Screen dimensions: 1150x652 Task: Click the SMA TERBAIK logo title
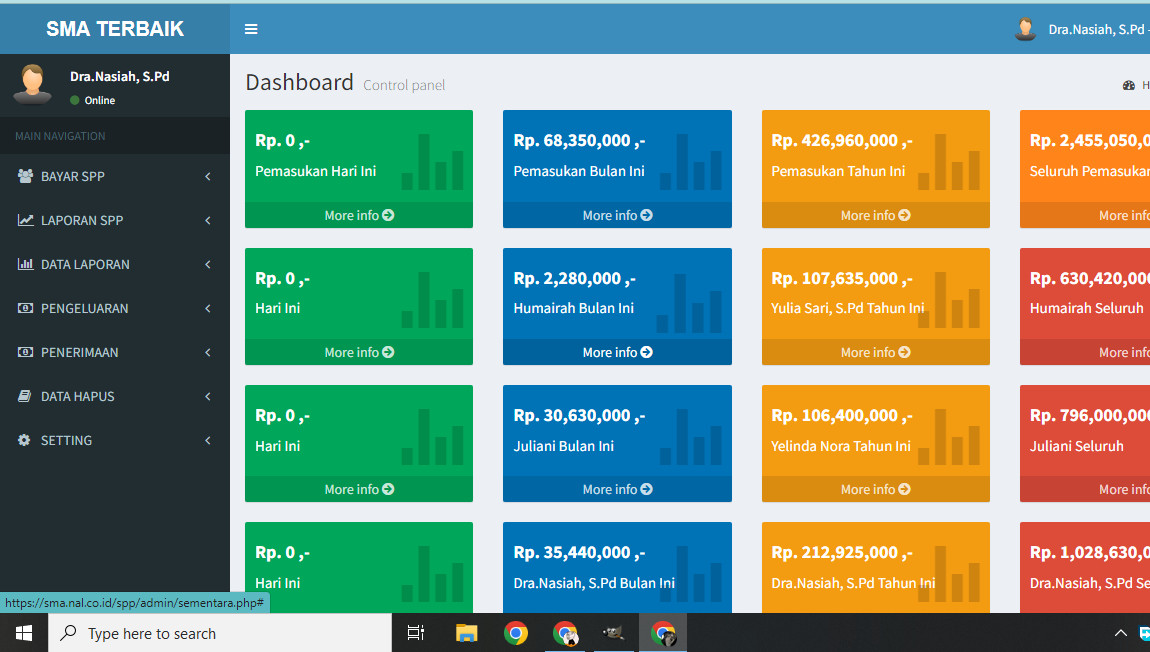(x=115, y=29)
